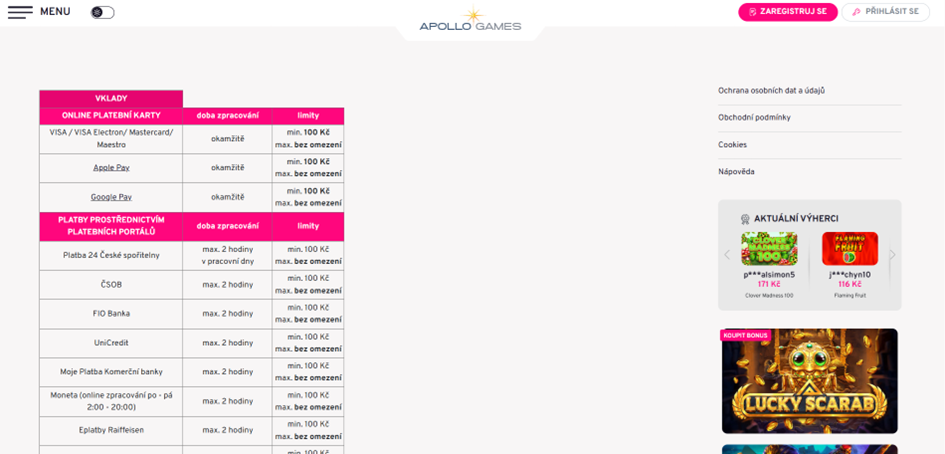The image size is (945, 454).
Task: Open the Apple Pay link
Action: click(x=111, y=168)
